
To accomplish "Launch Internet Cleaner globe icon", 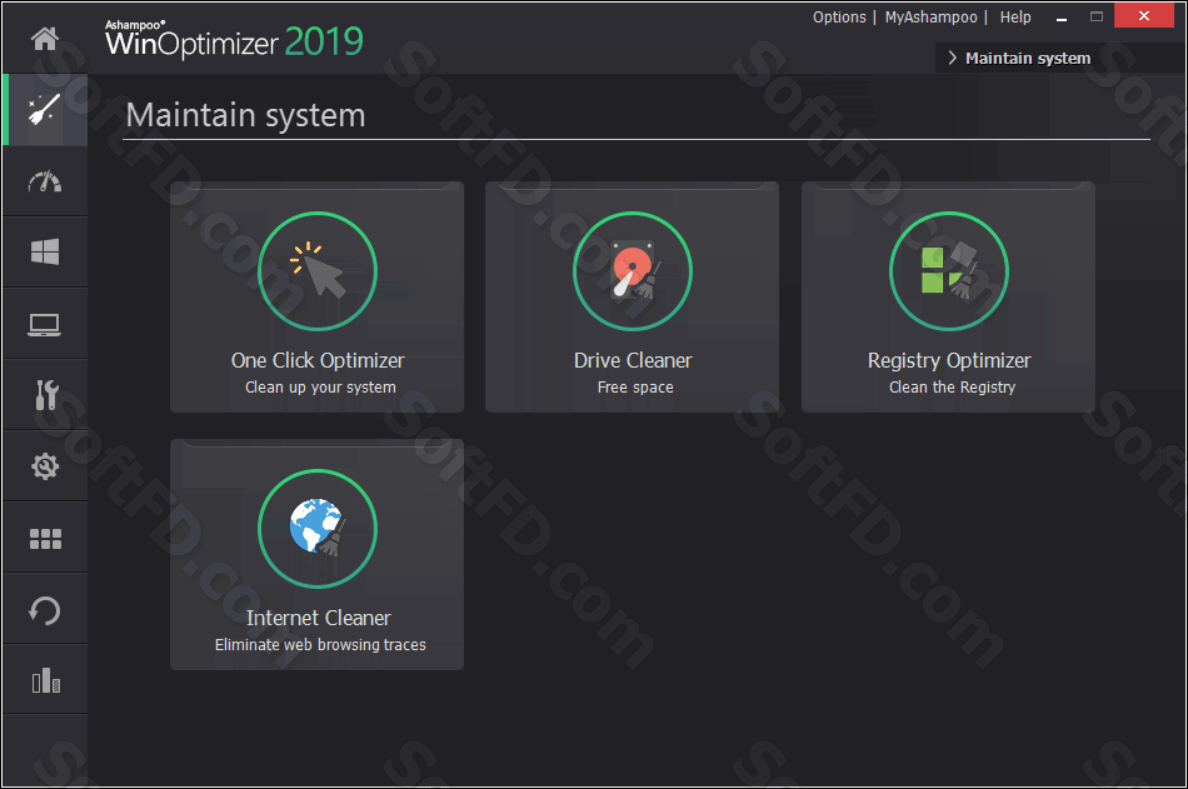I will click(x=317, y=529).
